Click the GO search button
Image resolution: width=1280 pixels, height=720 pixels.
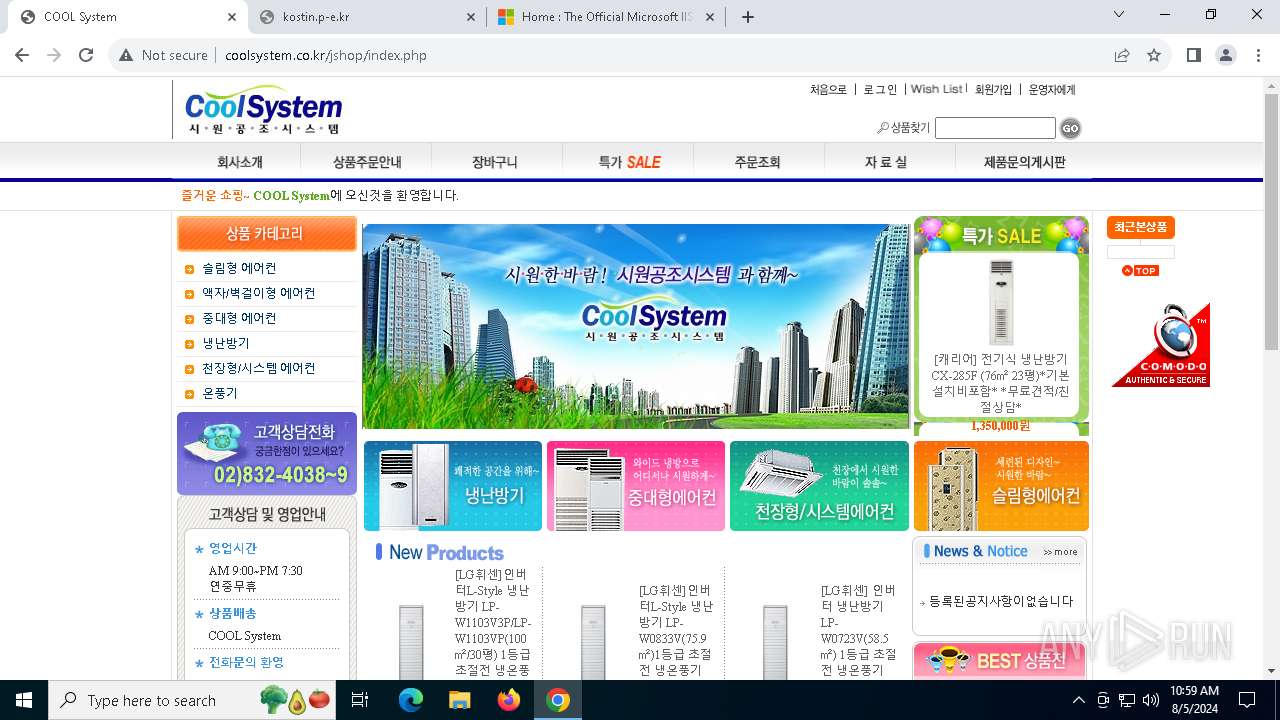(x=1070, y=128)
